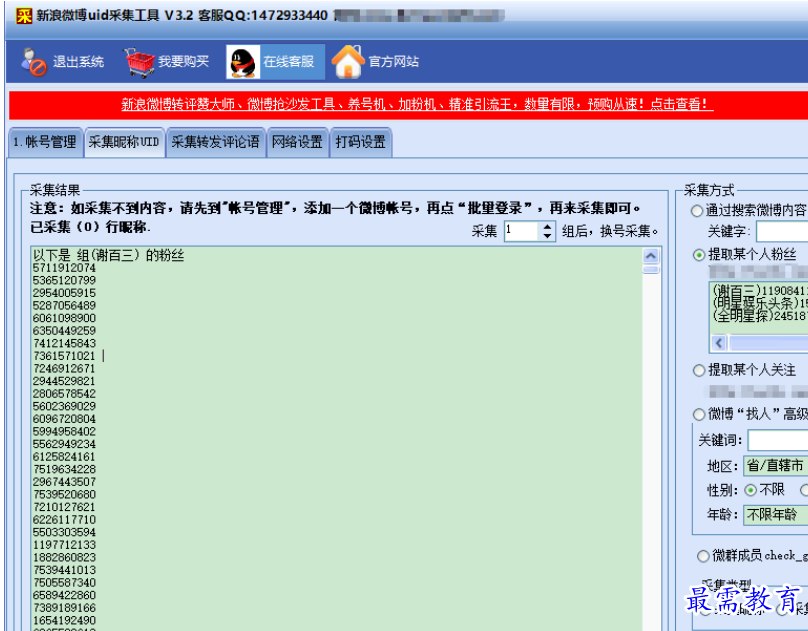Click UID 6096720804 in results
Viewport: 808px width, 631px height.
point(64,419)
